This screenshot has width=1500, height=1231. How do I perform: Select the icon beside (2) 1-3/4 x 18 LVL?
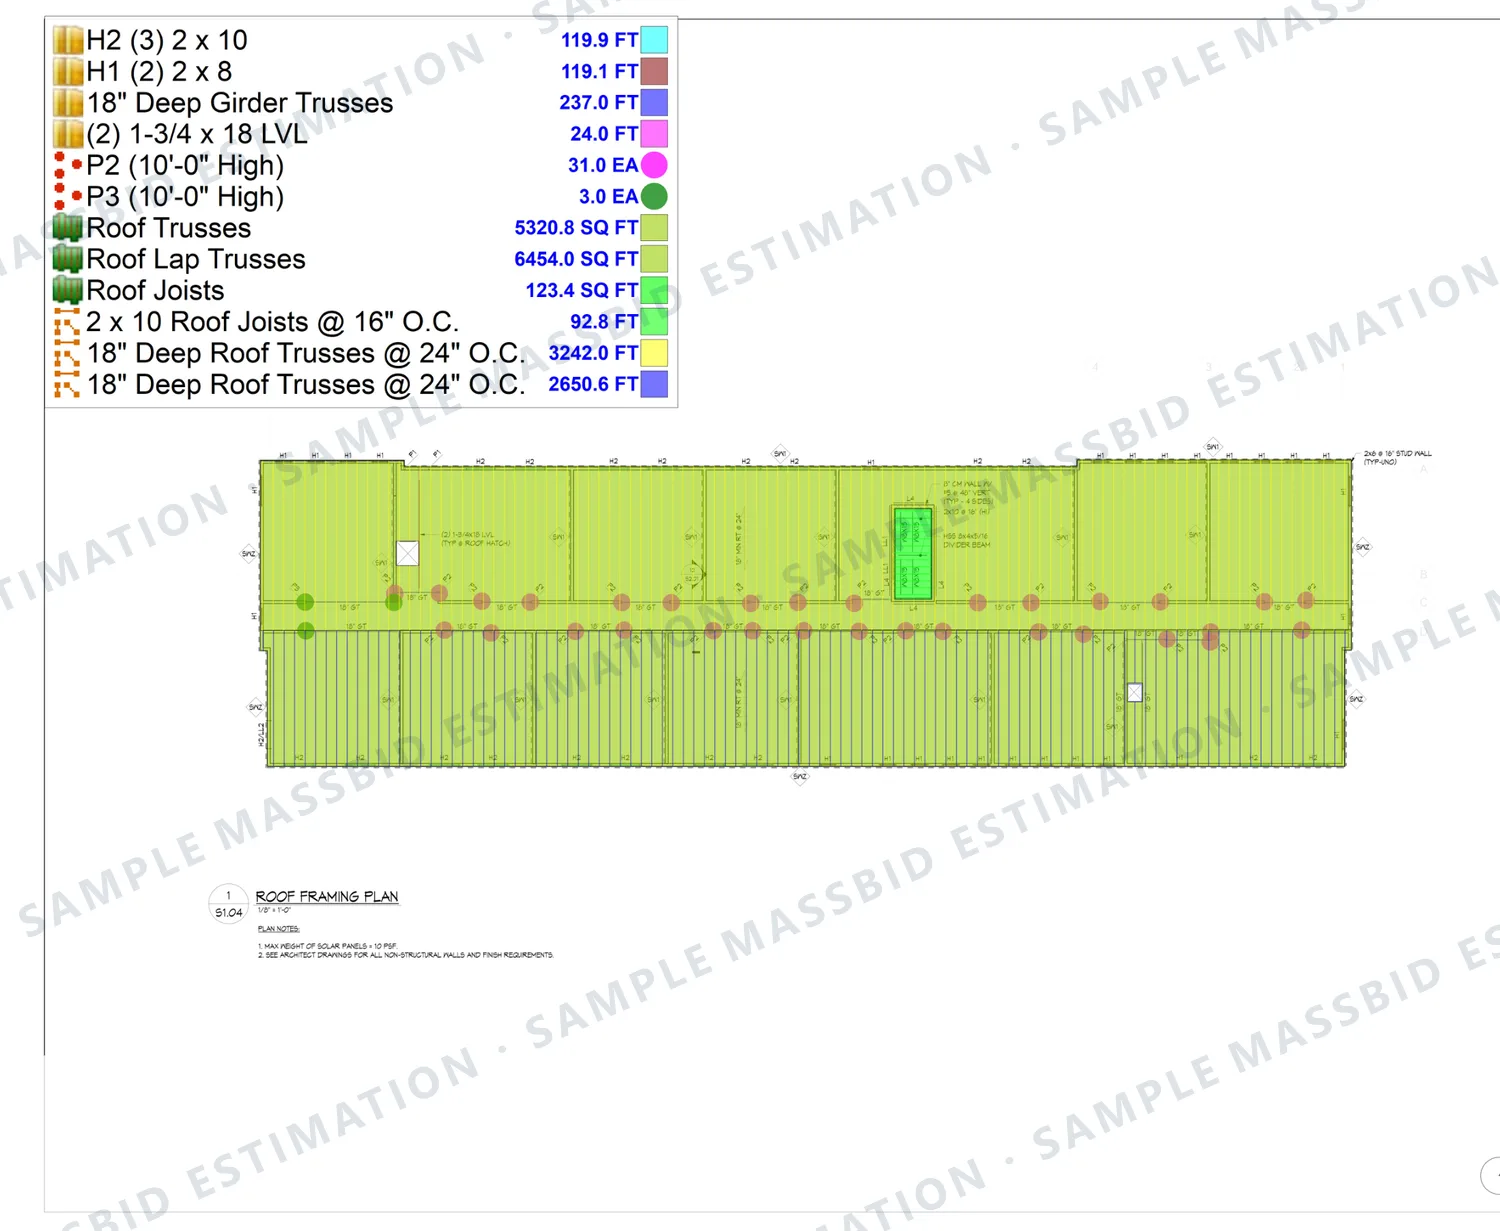tap(67, 133)
